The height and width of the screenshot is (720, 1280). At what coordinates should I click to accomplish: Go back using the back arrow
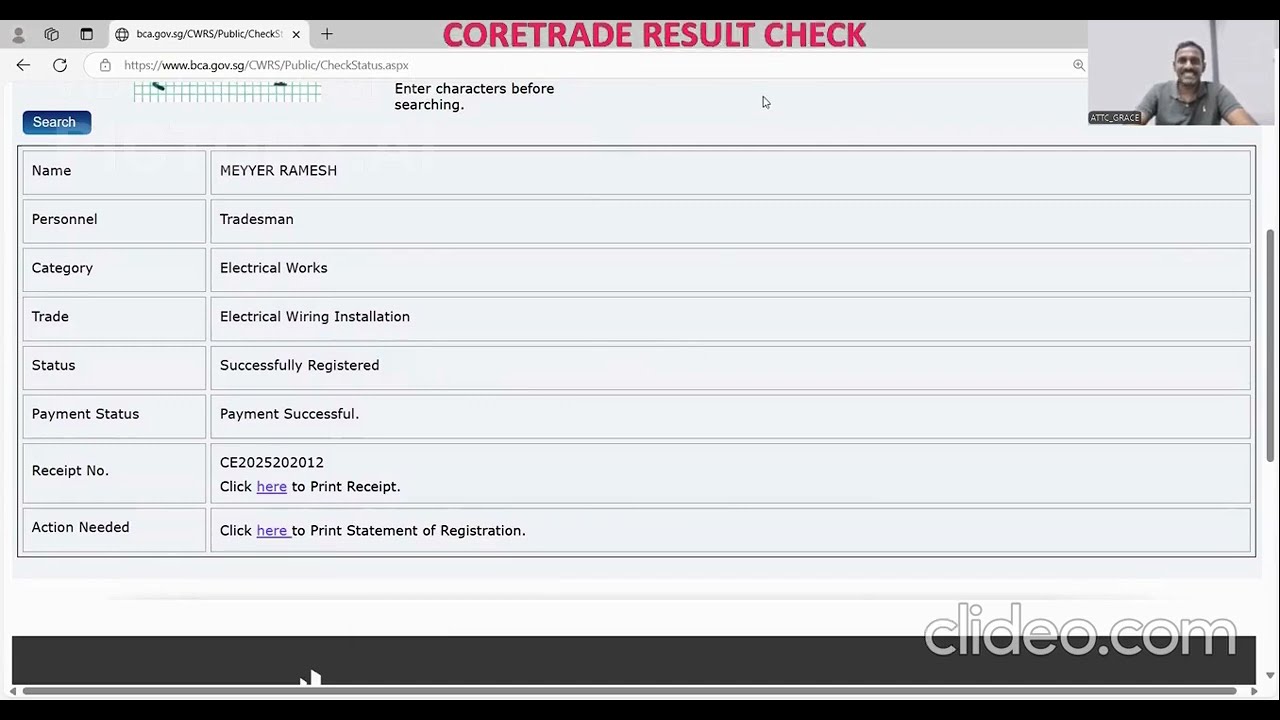(23, 65)
